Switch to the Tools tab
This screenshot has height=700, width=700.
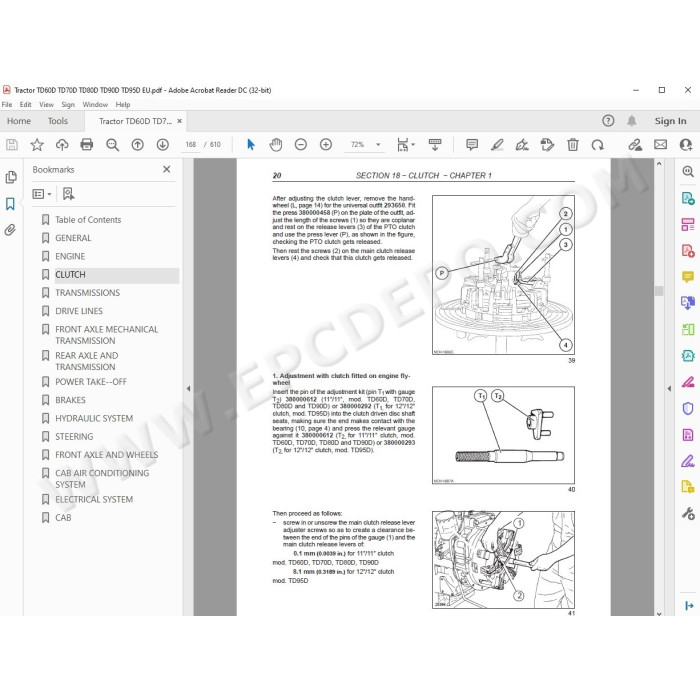click(58, 121)
